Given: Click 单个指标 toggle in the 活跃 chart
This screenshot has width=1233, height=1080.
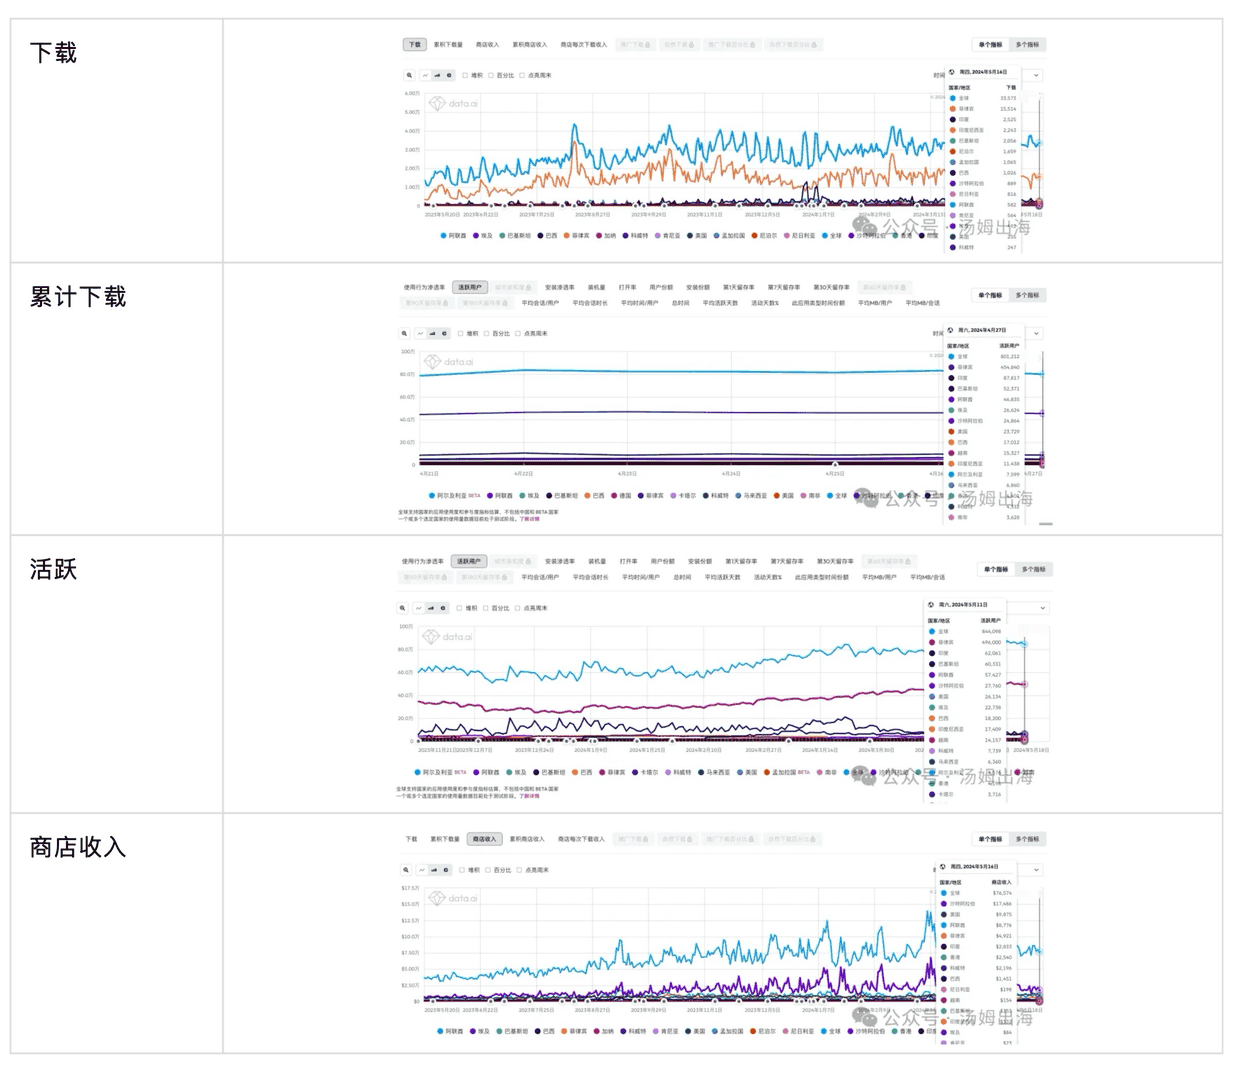Looking at the screenshot, I should (x=996, y=569).
